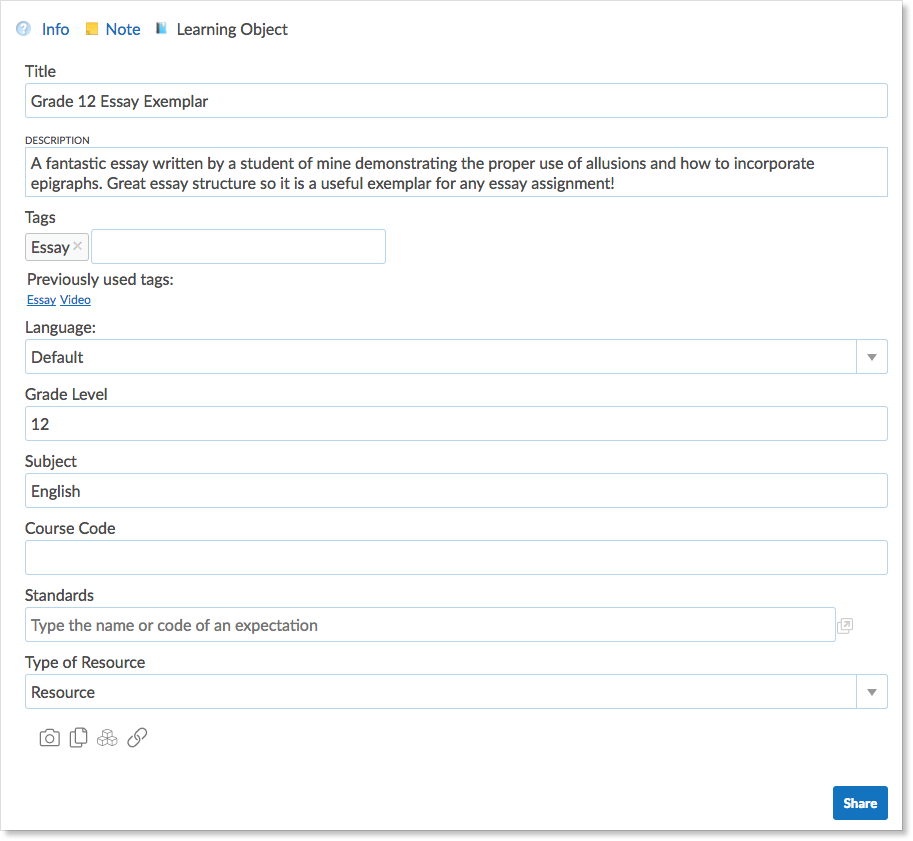Open the Language dropdown
Image resolution: width=913 pixels, height=841 pixels.
coord(871,356)
